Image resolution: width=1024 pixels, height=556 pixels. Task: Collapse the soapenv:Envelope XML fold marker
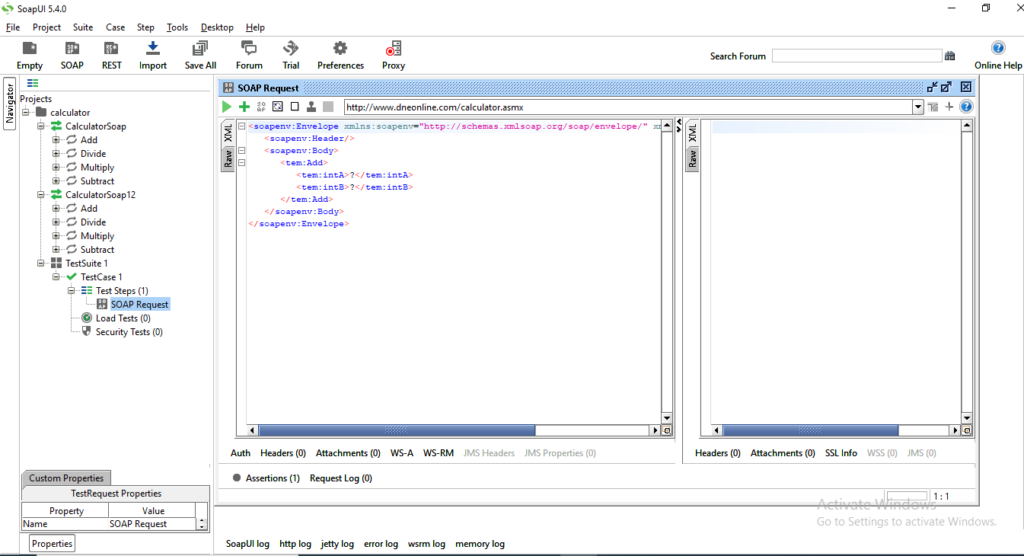242,126
